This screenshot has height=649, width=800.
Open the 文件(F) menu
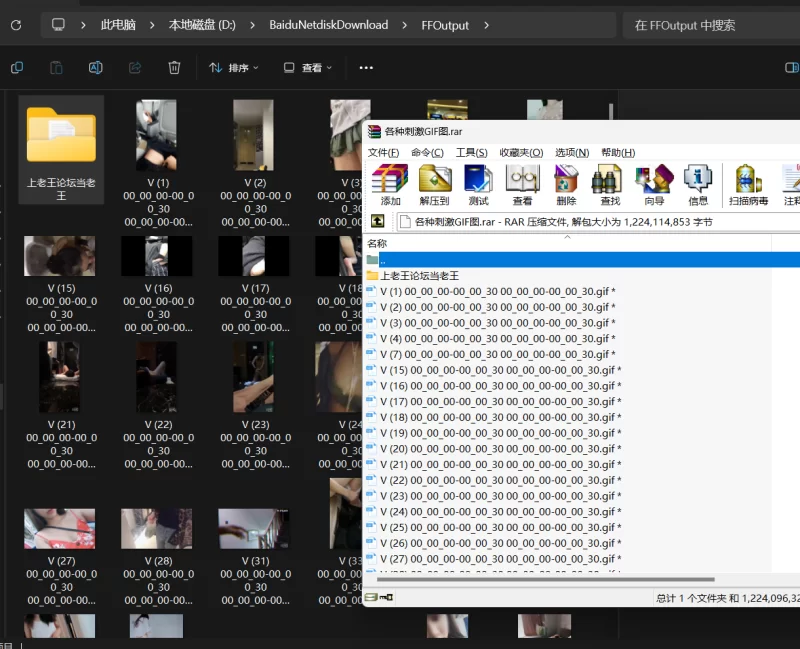383,153
